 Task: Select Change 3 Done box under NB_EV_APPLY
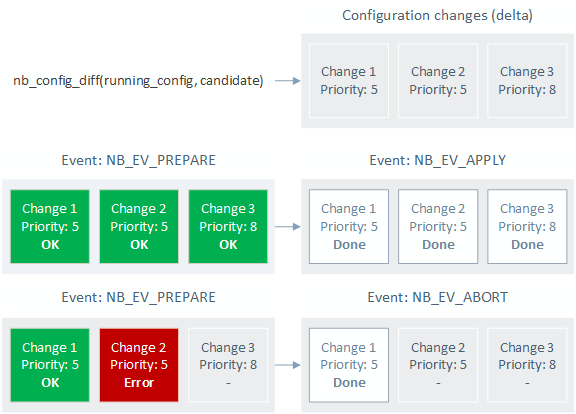(527, 226)
